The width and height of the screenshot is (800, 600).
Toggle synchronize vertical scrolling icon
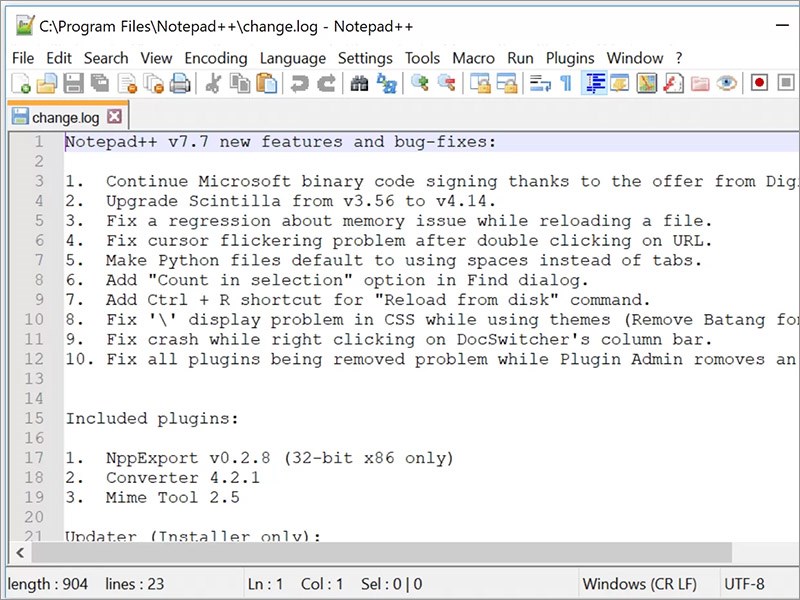pyautogui.click(x=480, y=83)
